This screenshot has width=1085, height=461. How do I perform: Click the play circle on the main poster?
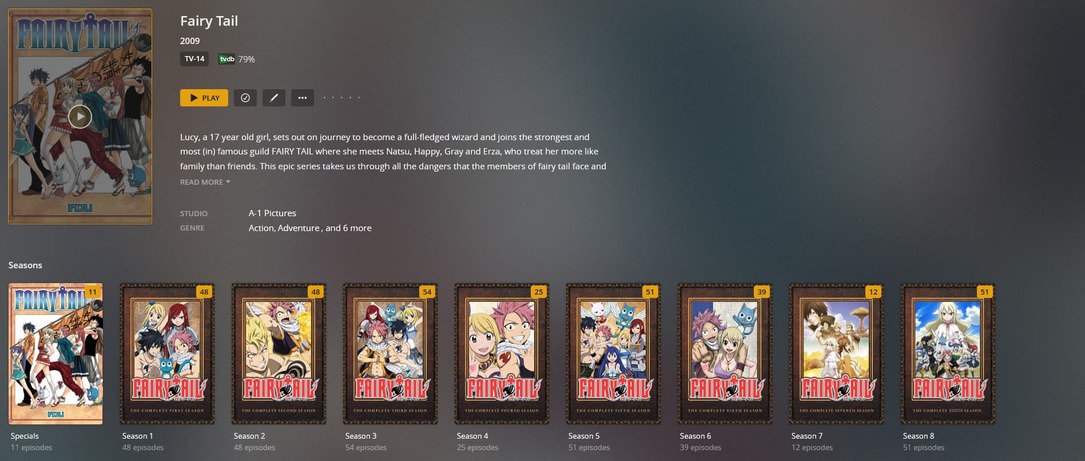pyautogui.click(x=80, y=116)
